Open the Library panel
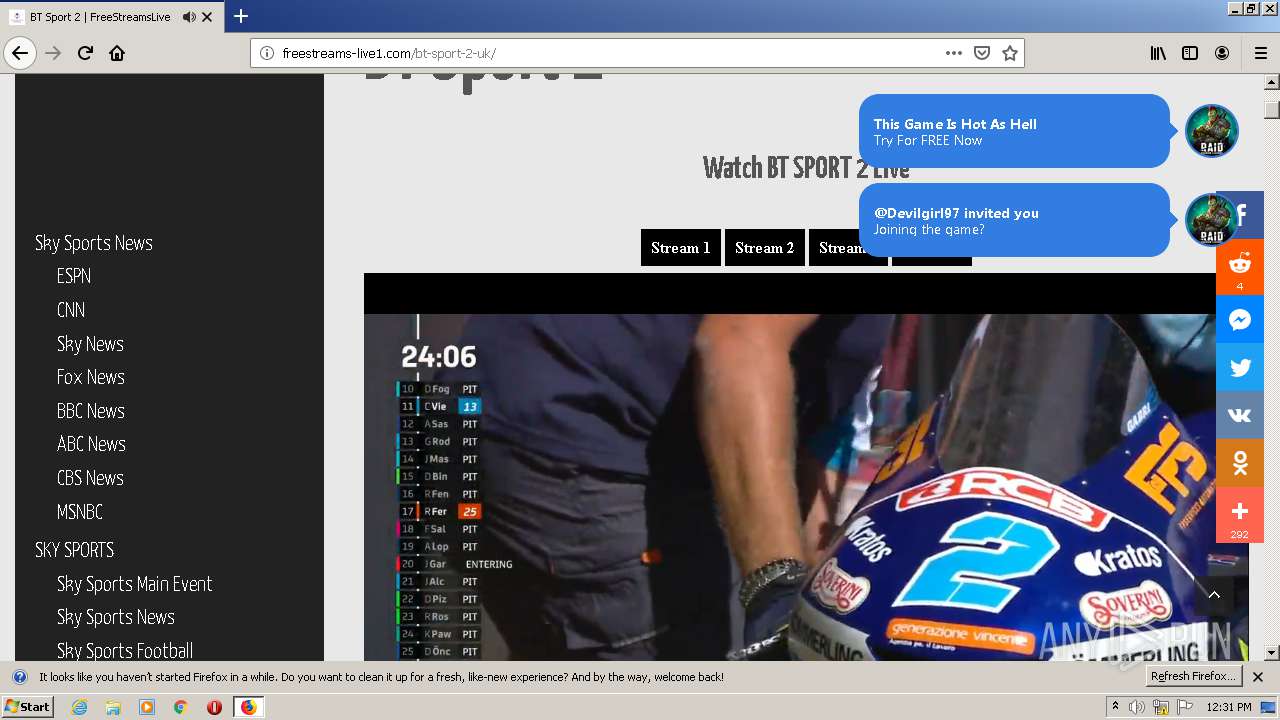The image size is (1280, 720). coord(1158,53)
